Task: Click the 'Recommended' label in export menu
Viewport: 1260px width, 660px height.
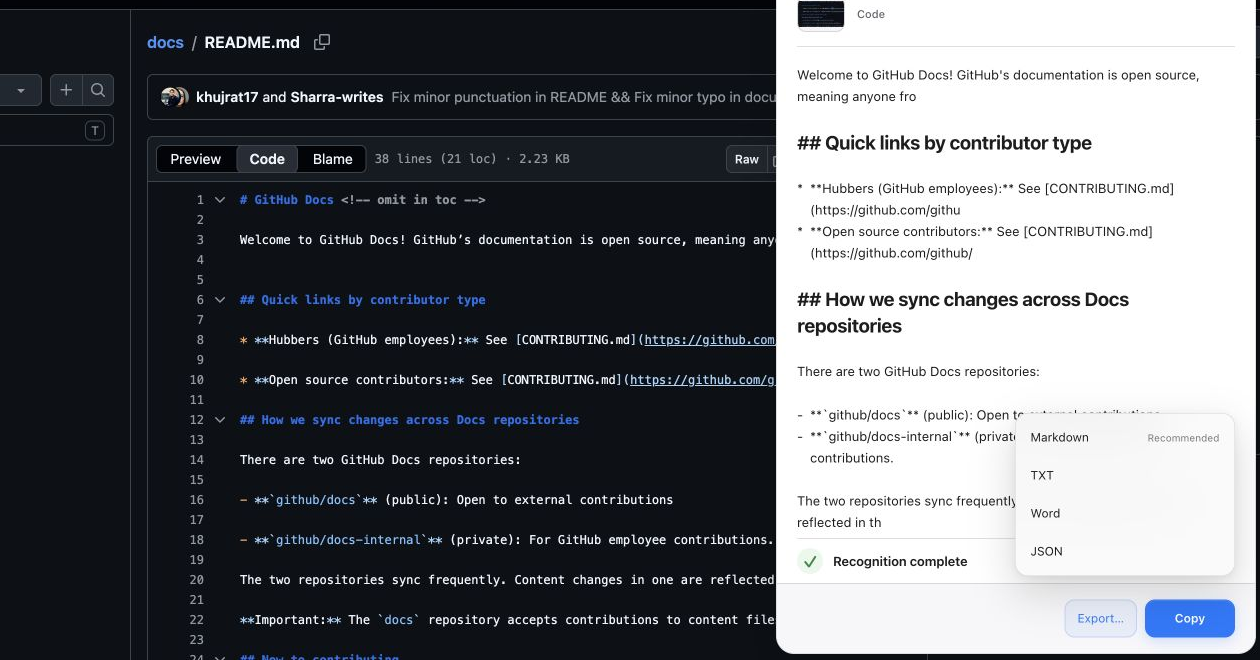Action: coord(1183,438)
